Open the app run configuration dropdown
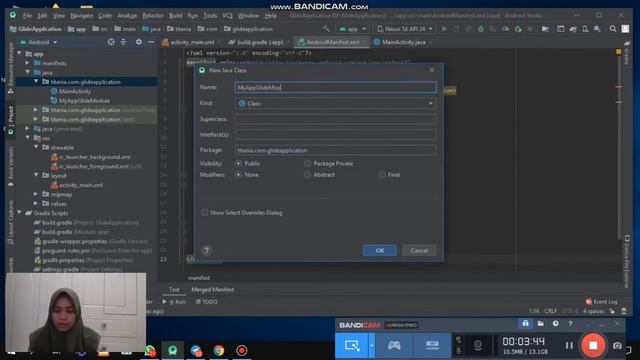This screenshot has width=640, height=360. coord(352,29)
